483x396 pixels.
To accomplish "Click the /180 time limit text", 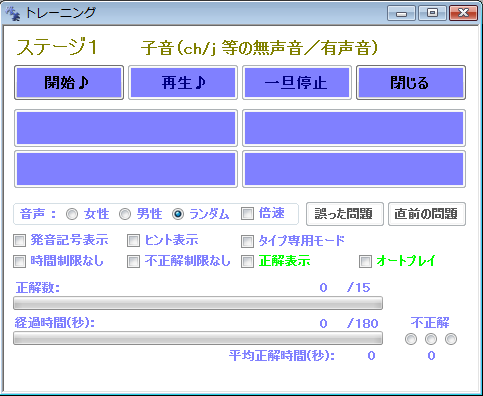I will tap(363, 324).
